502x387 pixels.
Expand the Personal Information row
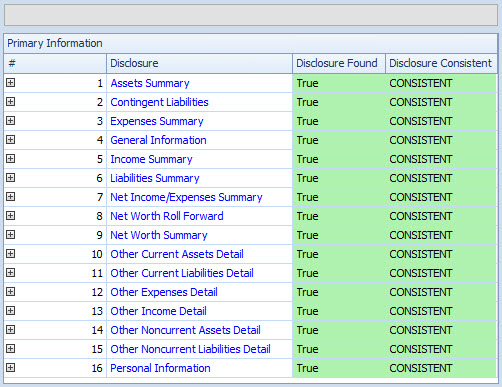tap(11, 367)
